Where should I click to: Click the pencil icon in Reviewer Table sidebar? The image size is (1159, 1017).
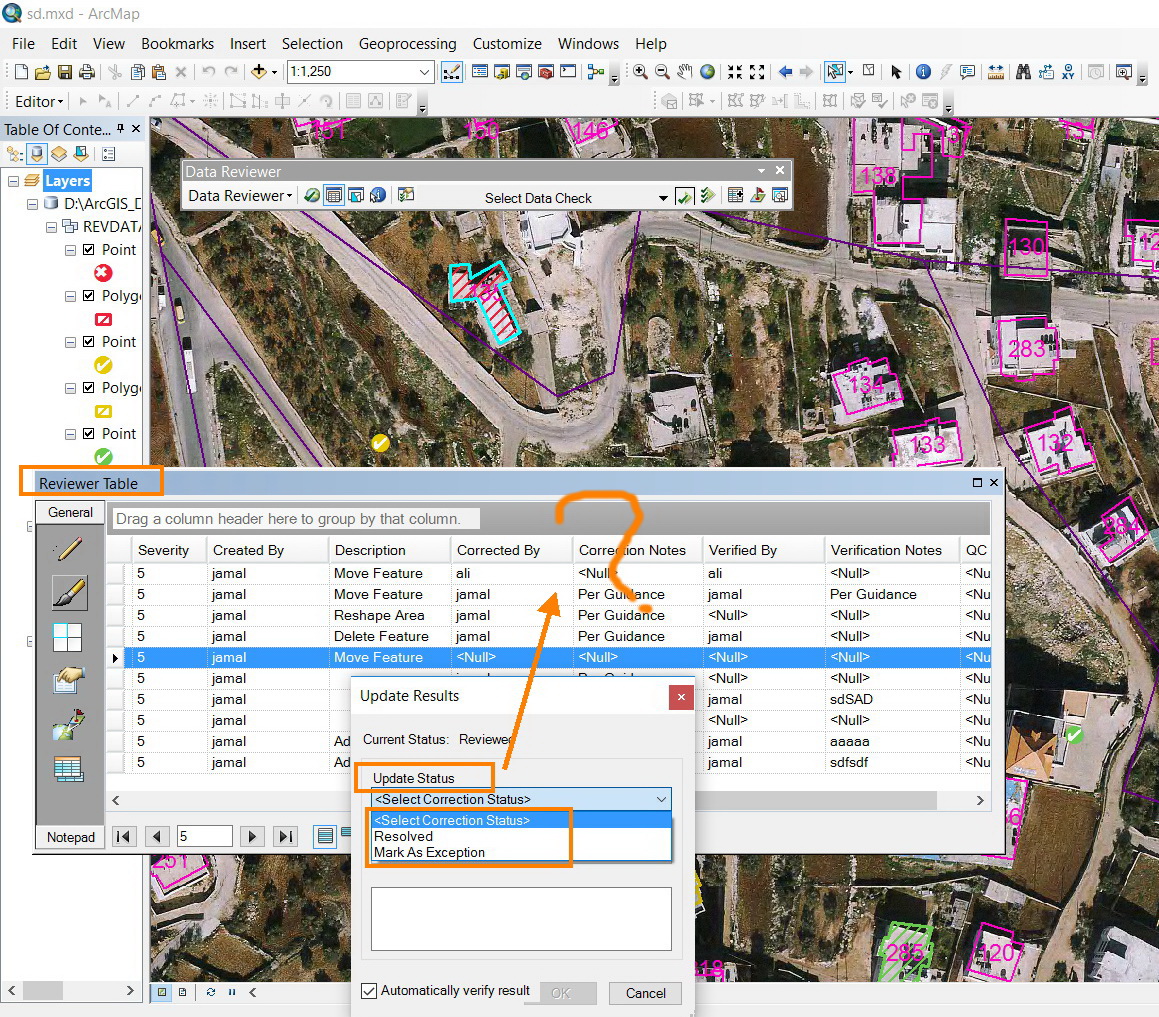tap(69, 549)
